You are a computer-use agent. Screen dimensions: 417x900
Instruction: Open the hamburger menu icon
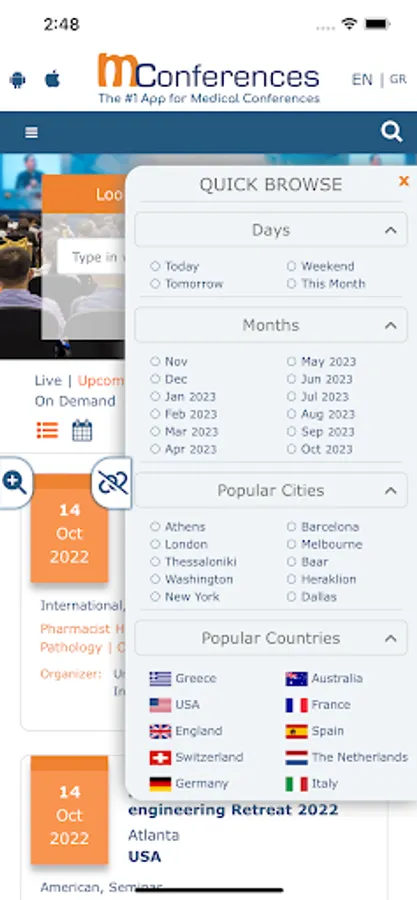pos(32,133)
